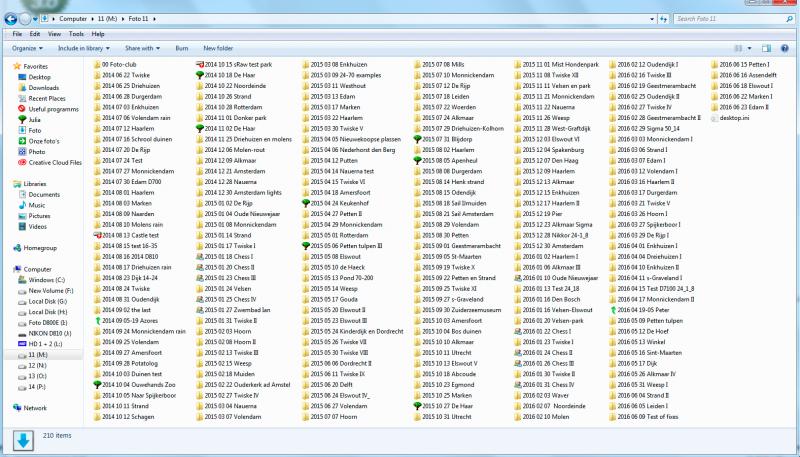
Task: Open Include in library dropdown
Action: pos(84,48)
